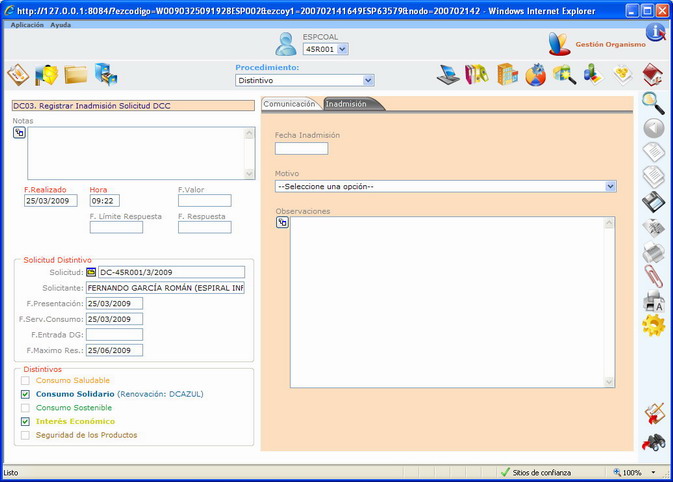Click the greyed-out document sheets icon below floppy
The width and height of the screenshot is (673, 482).
(654, 227)
